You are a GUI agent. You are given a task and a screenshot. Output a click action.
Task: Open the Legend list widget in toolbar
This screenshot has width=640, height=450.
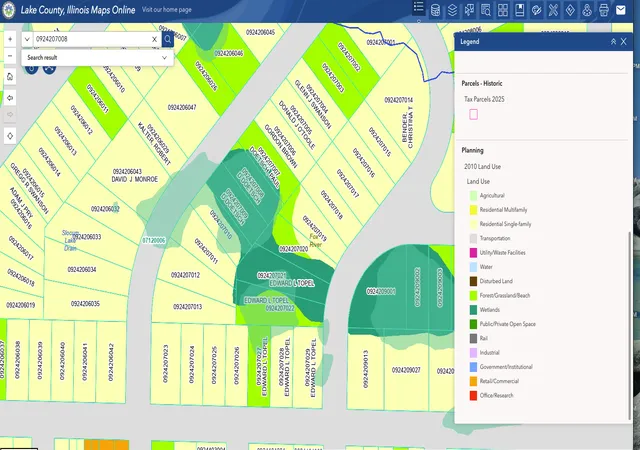pyautogui.click(x=418, y=8)
